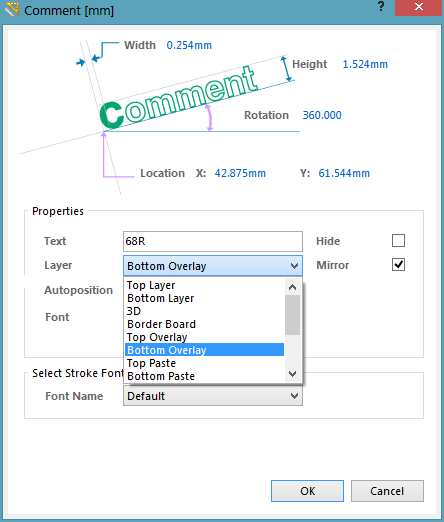Pick highlighted Bottom Overlay list entry

pos(204,350)
